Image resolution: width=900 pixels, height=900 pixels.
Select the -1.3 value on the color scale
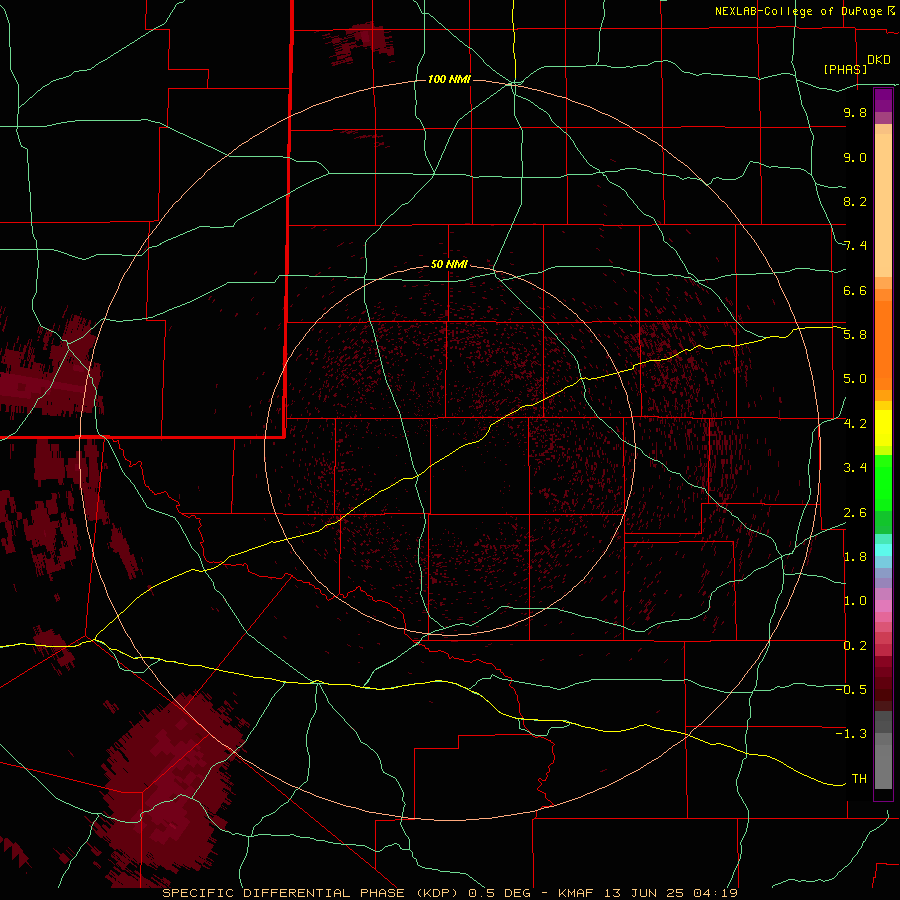851,734
